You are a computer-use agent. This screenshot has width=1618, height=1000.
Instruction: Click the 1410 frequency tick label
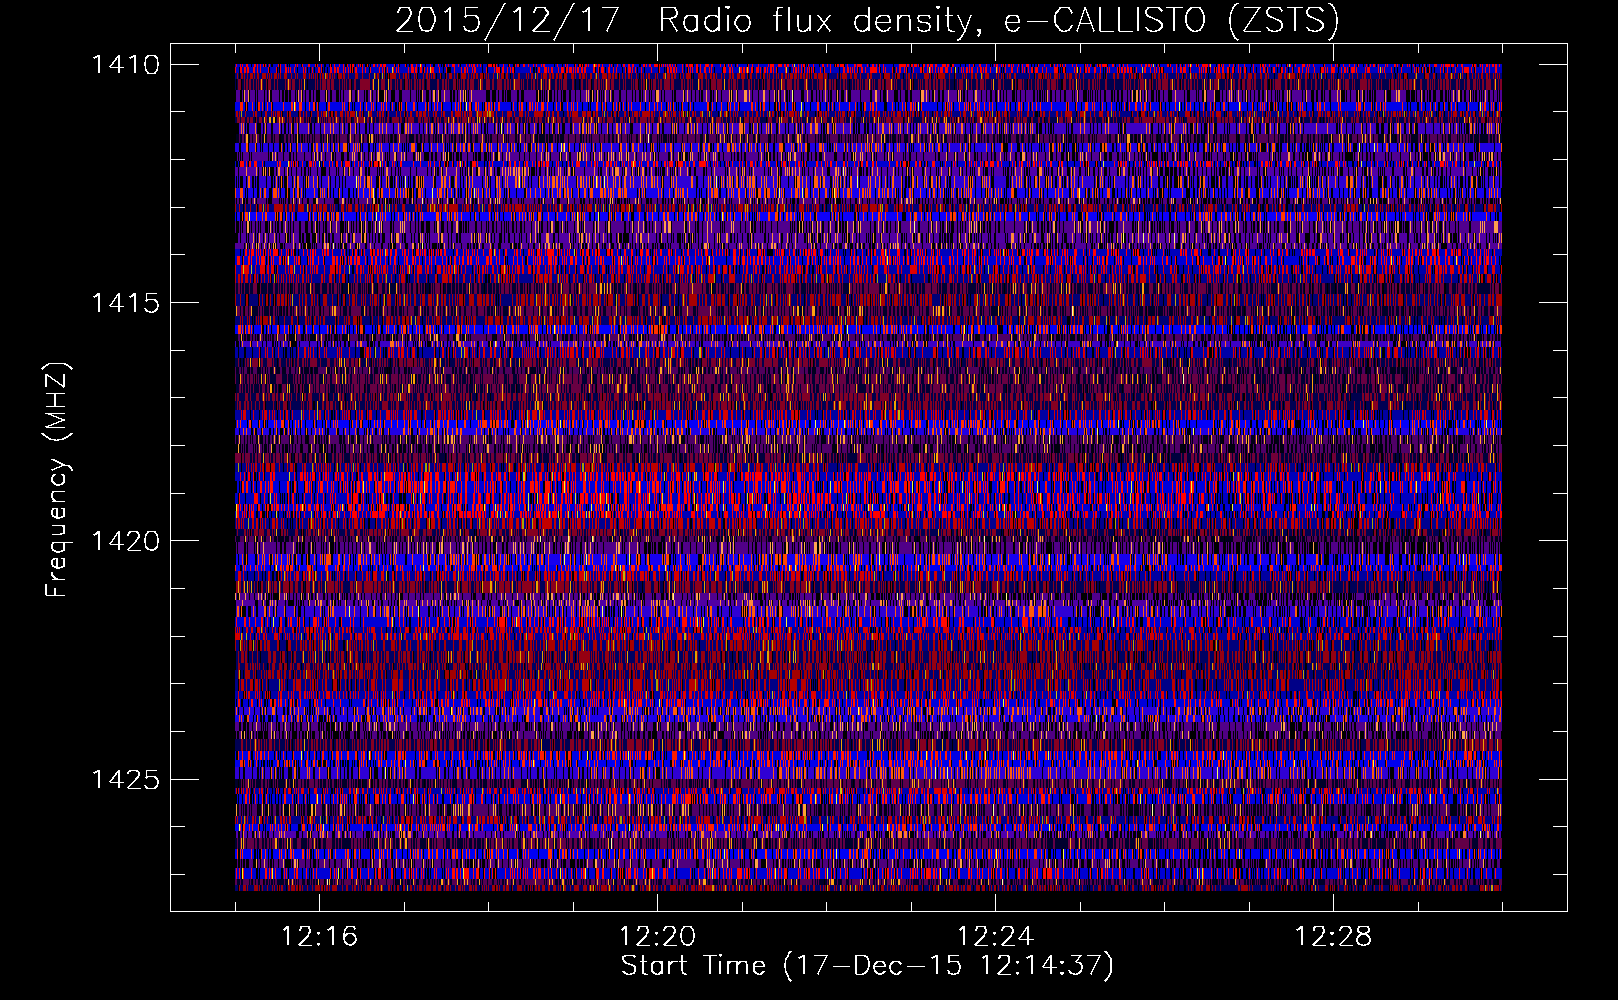coord(125,65)
